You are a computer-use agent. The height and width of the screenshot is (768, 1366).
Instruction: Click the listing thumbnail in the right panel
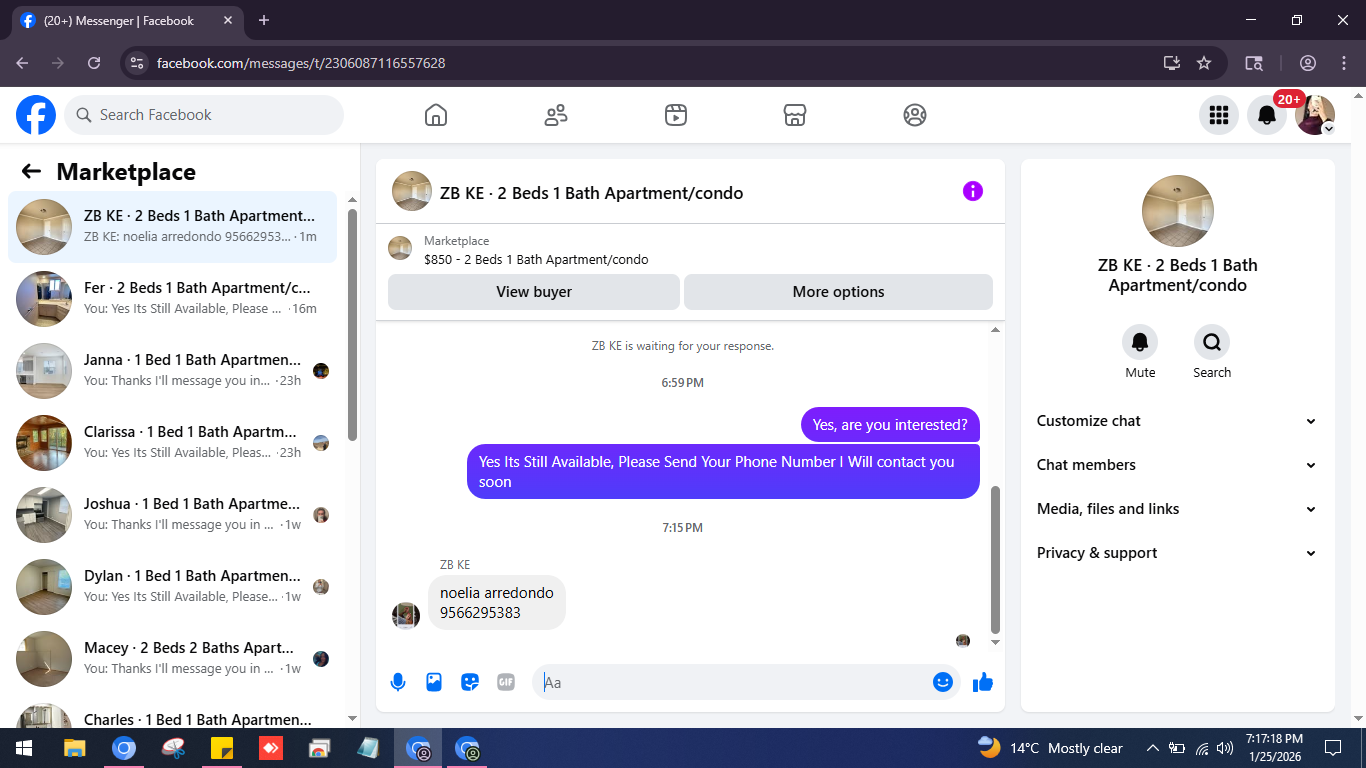(1178, 211)
